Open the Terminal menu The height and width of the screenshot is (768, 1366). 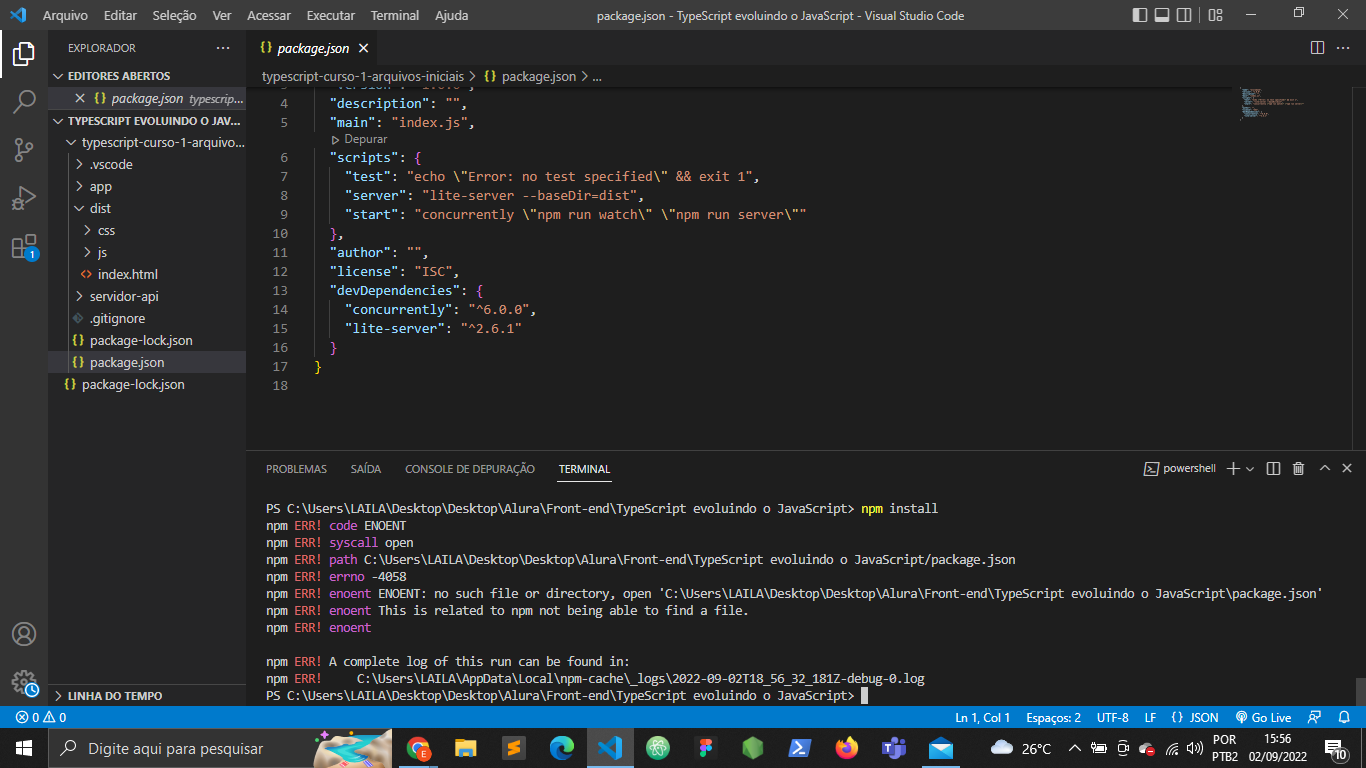[x=395, y=15]
